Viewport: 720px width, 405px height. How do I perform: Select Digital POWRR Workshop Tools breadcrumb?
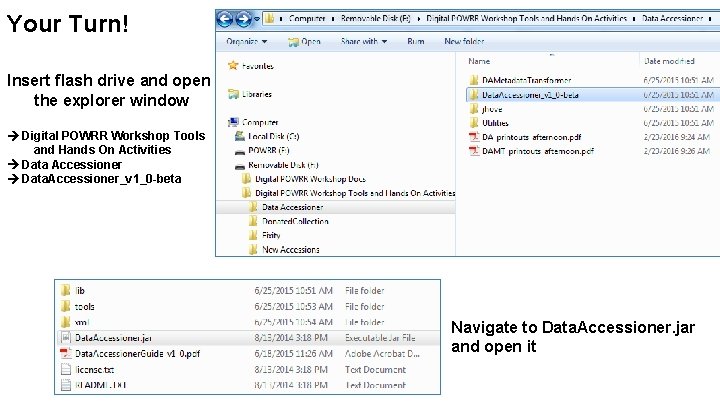(x=526, y=18)
